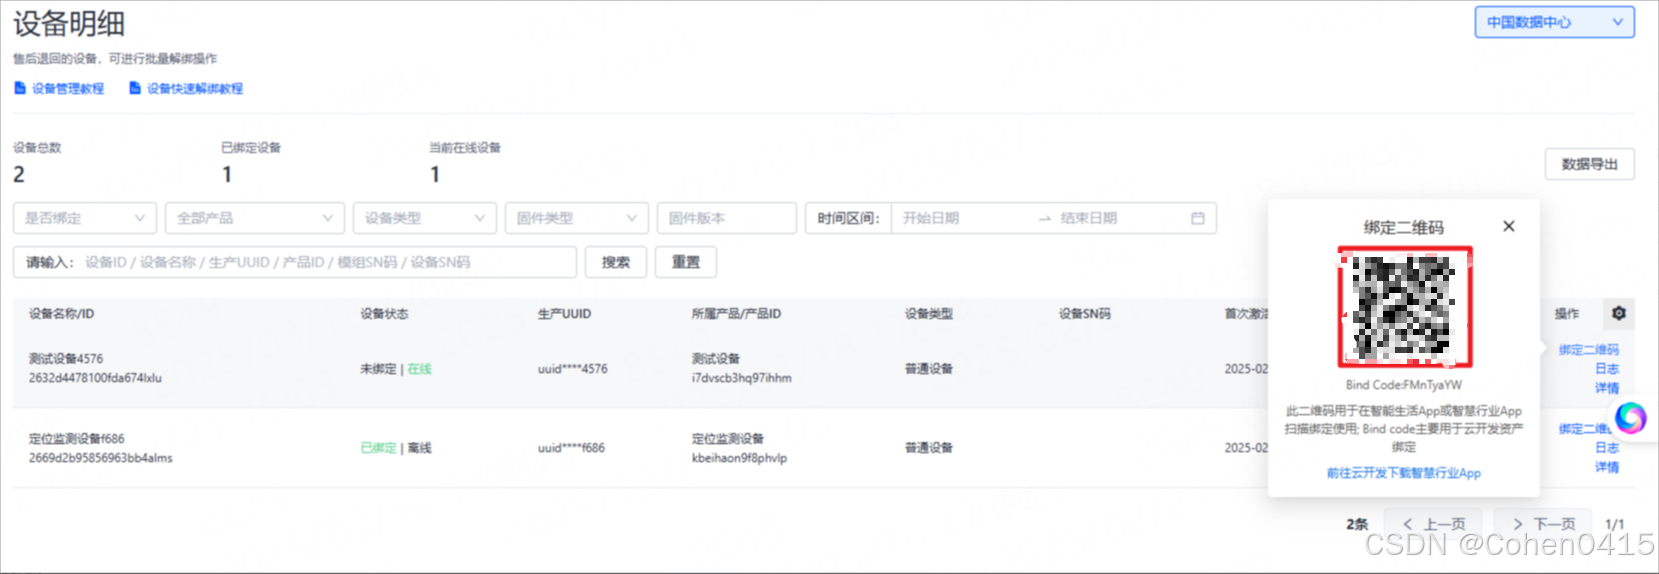1659x574 pixels.
Task: Expand the 设备类型 filter dropdown
Action: point(425,218)
